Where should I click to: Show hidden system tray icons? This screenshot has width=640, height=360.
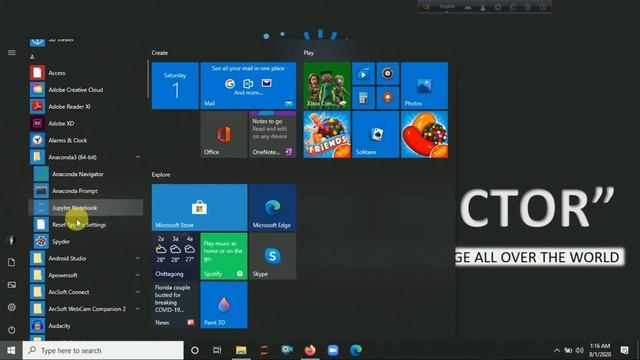click(556, 350)
